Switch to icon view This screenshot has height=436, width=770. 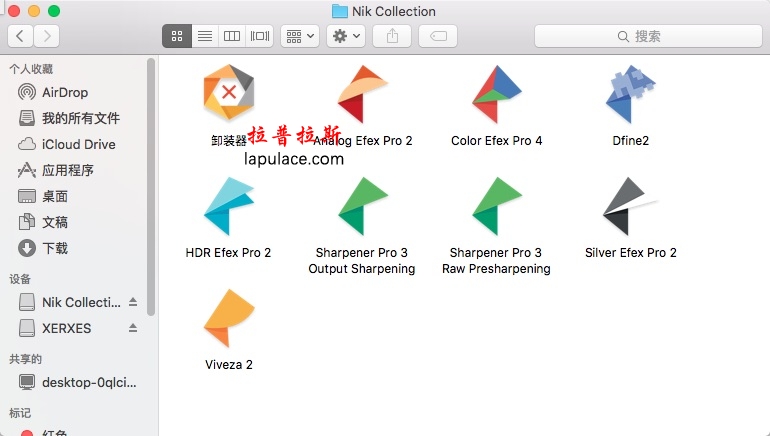[x=177, y=36]
